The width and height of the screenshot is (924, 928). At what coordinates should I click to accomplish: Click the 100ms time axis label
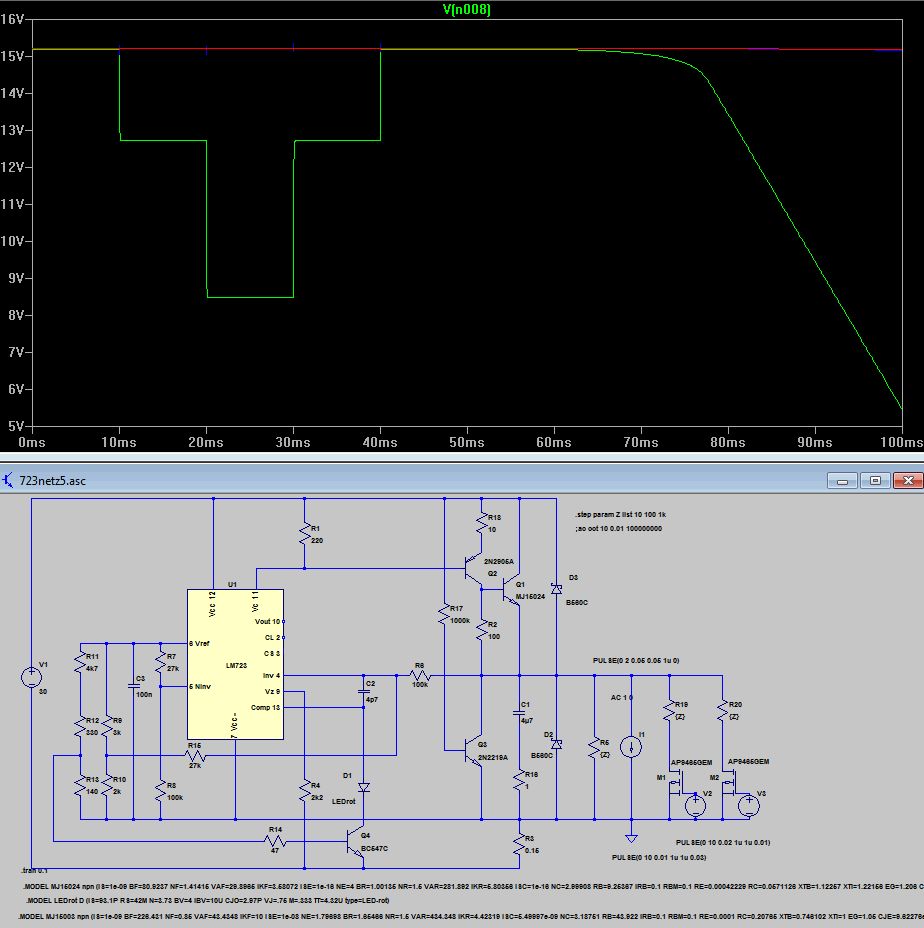pyautogui.click(x=902, y=442)
